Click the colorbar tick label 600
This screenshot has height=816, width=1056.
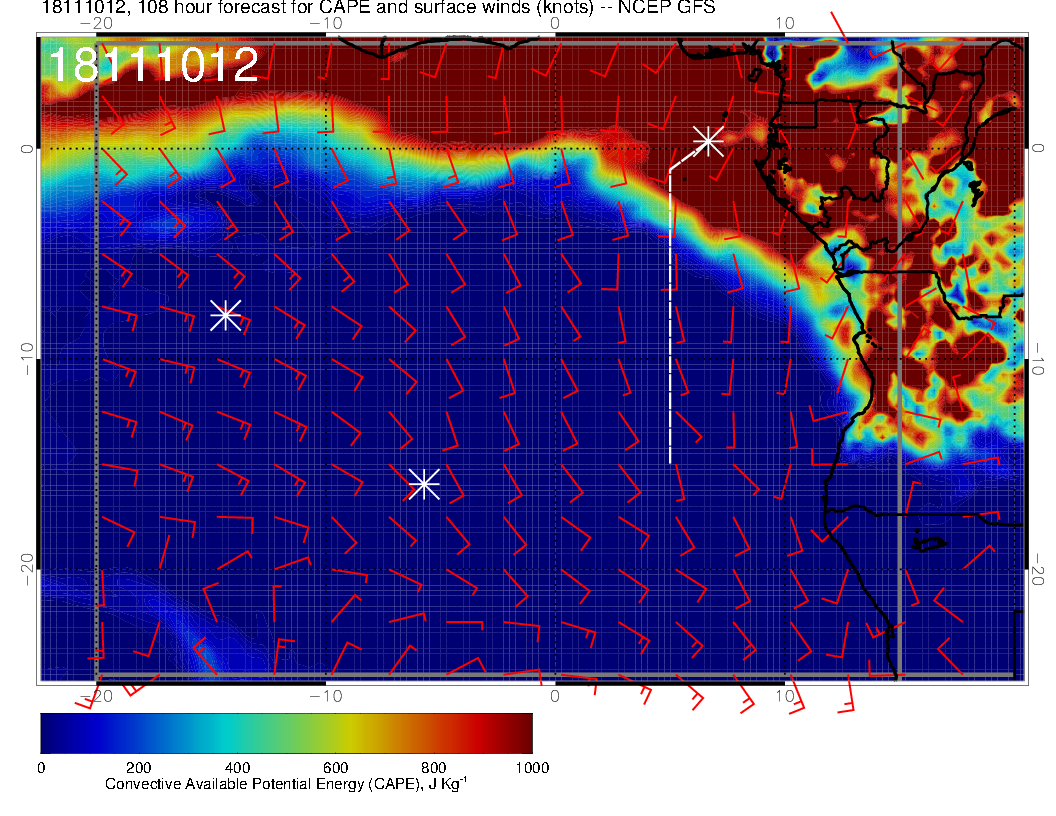(x=335, y=768)
